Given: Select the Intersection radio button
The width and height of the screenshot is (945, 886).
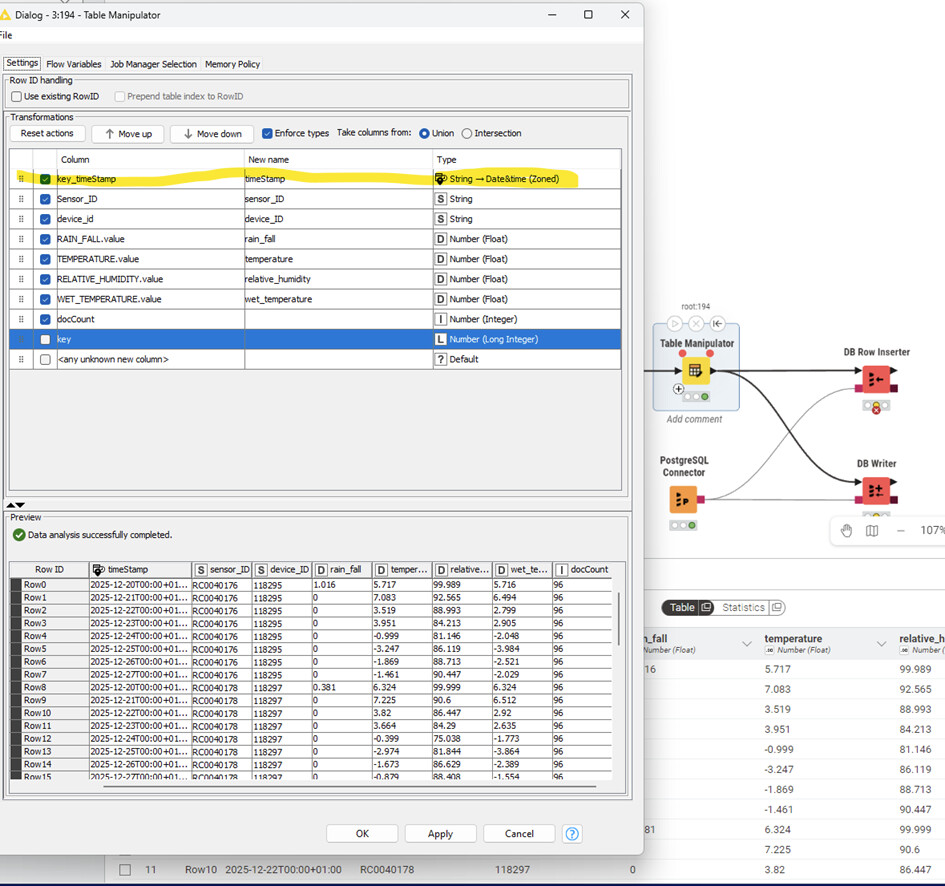Looking at the screenshot, I should click(x=466, y=133).
